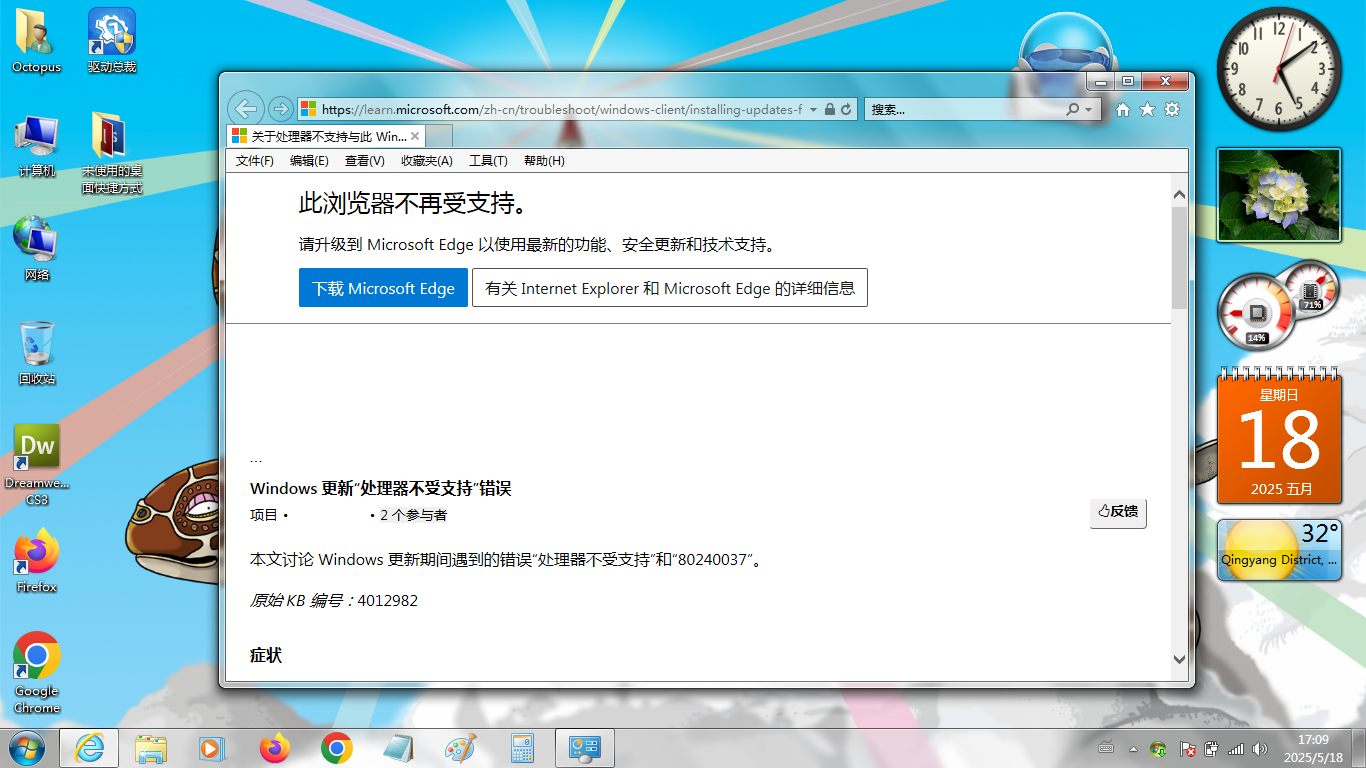Select the 回收站 recycle bin icon
The image size is (1366, 768).
tap(37, 353)
